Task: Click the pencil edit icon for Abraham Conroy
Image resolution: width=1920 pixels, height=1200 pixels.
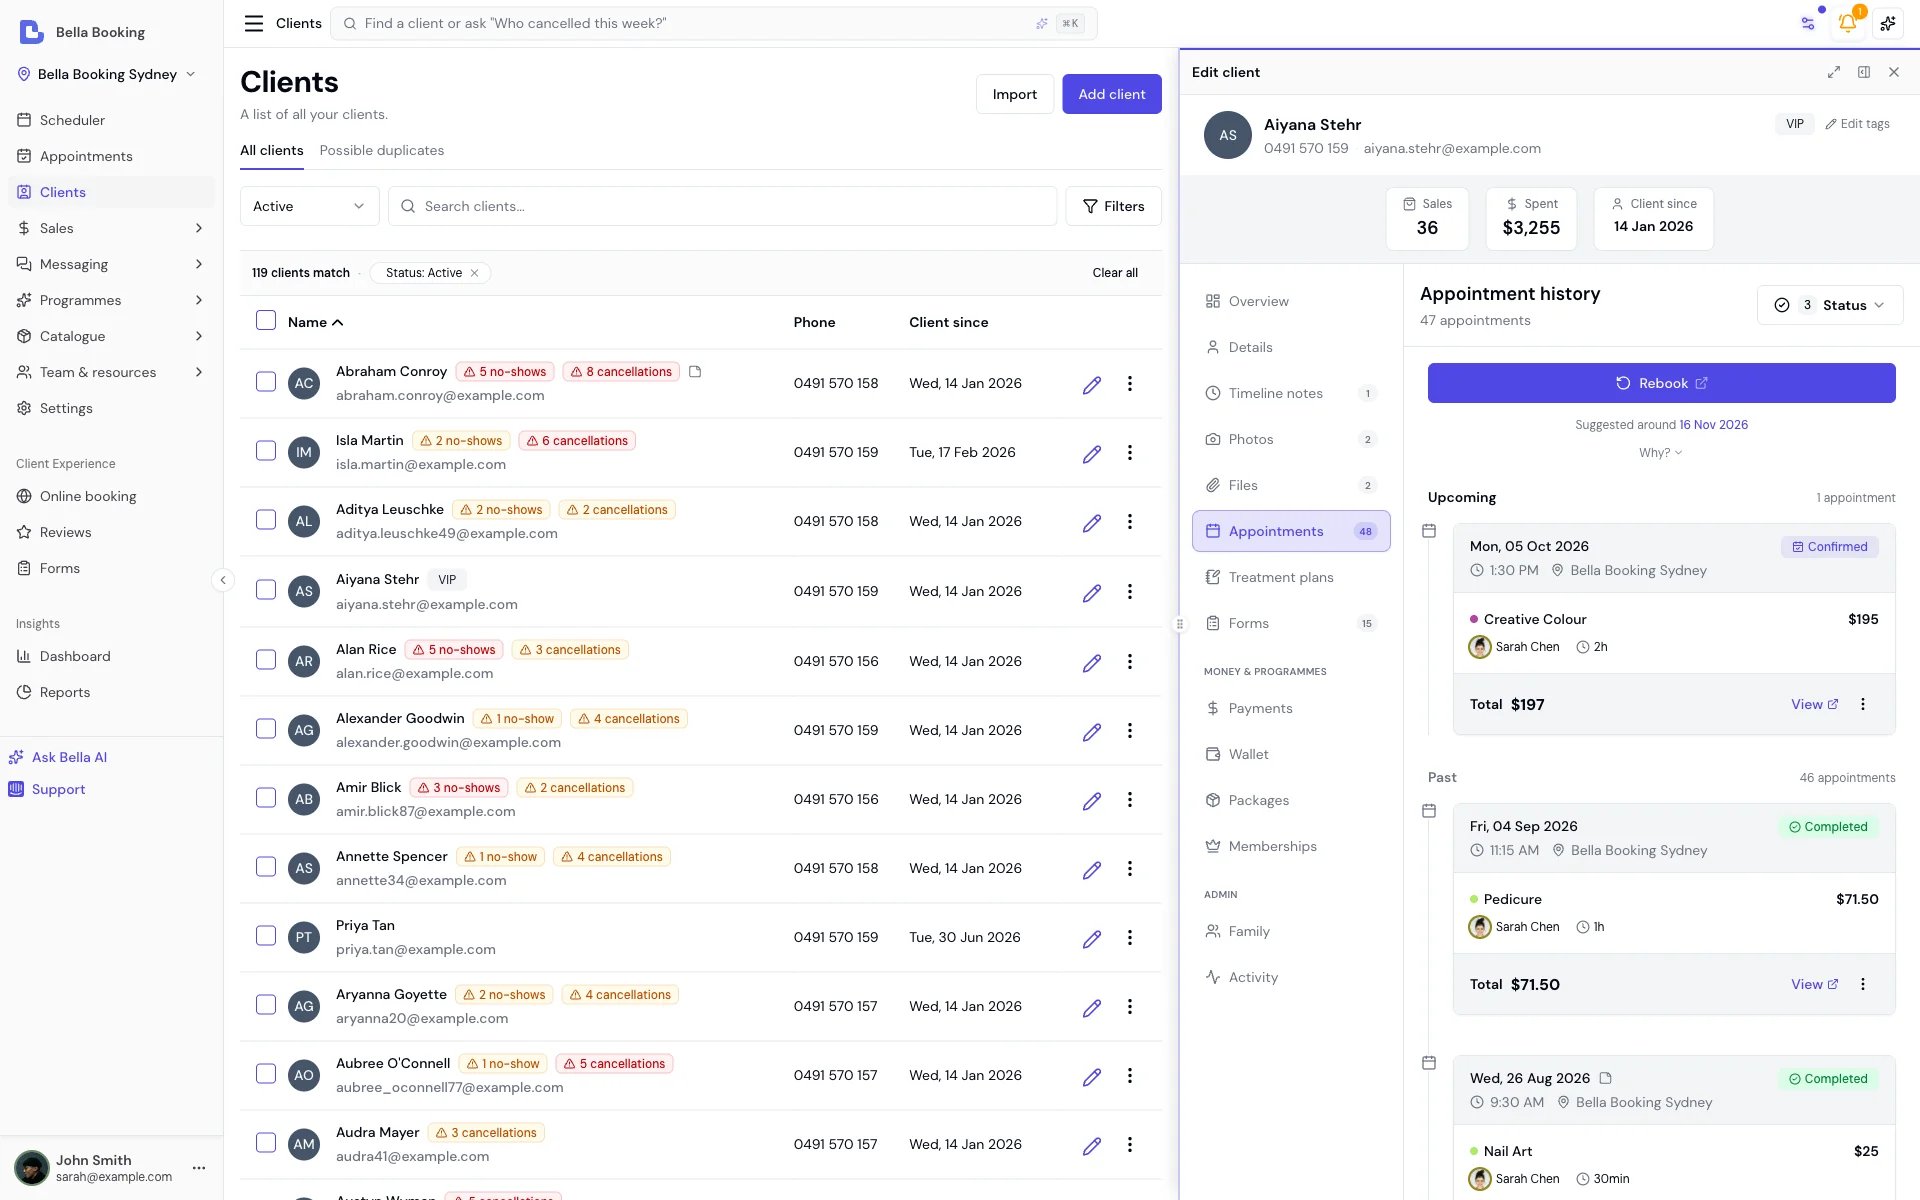Action: point(1092,384)
